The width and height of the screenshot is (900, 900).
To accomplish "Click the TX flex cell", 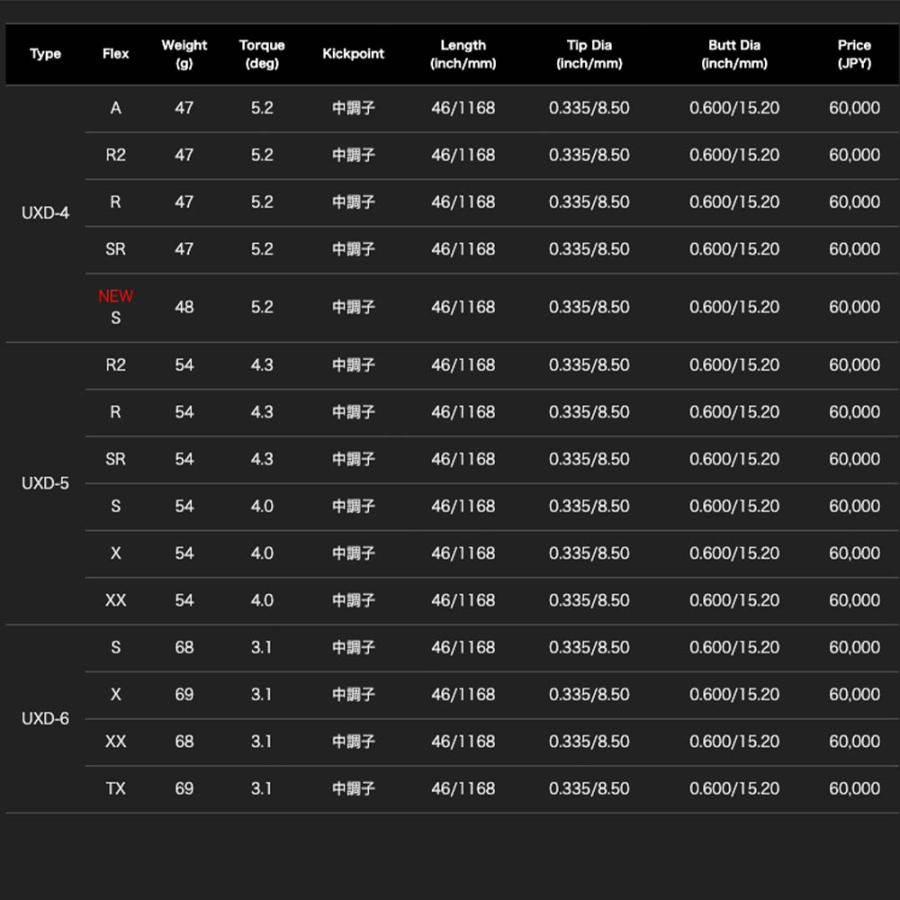I will click(115, 789).
